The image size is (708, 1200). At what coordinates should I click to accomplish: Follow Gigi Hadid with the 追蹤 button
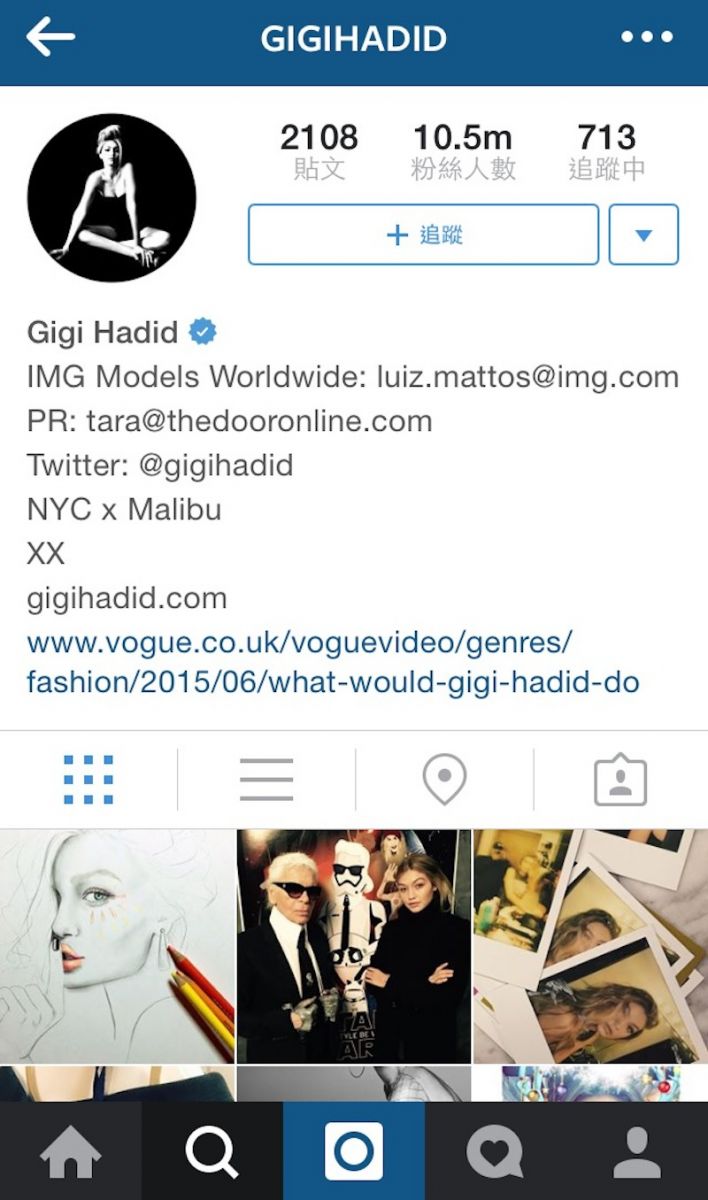[423, 235]
